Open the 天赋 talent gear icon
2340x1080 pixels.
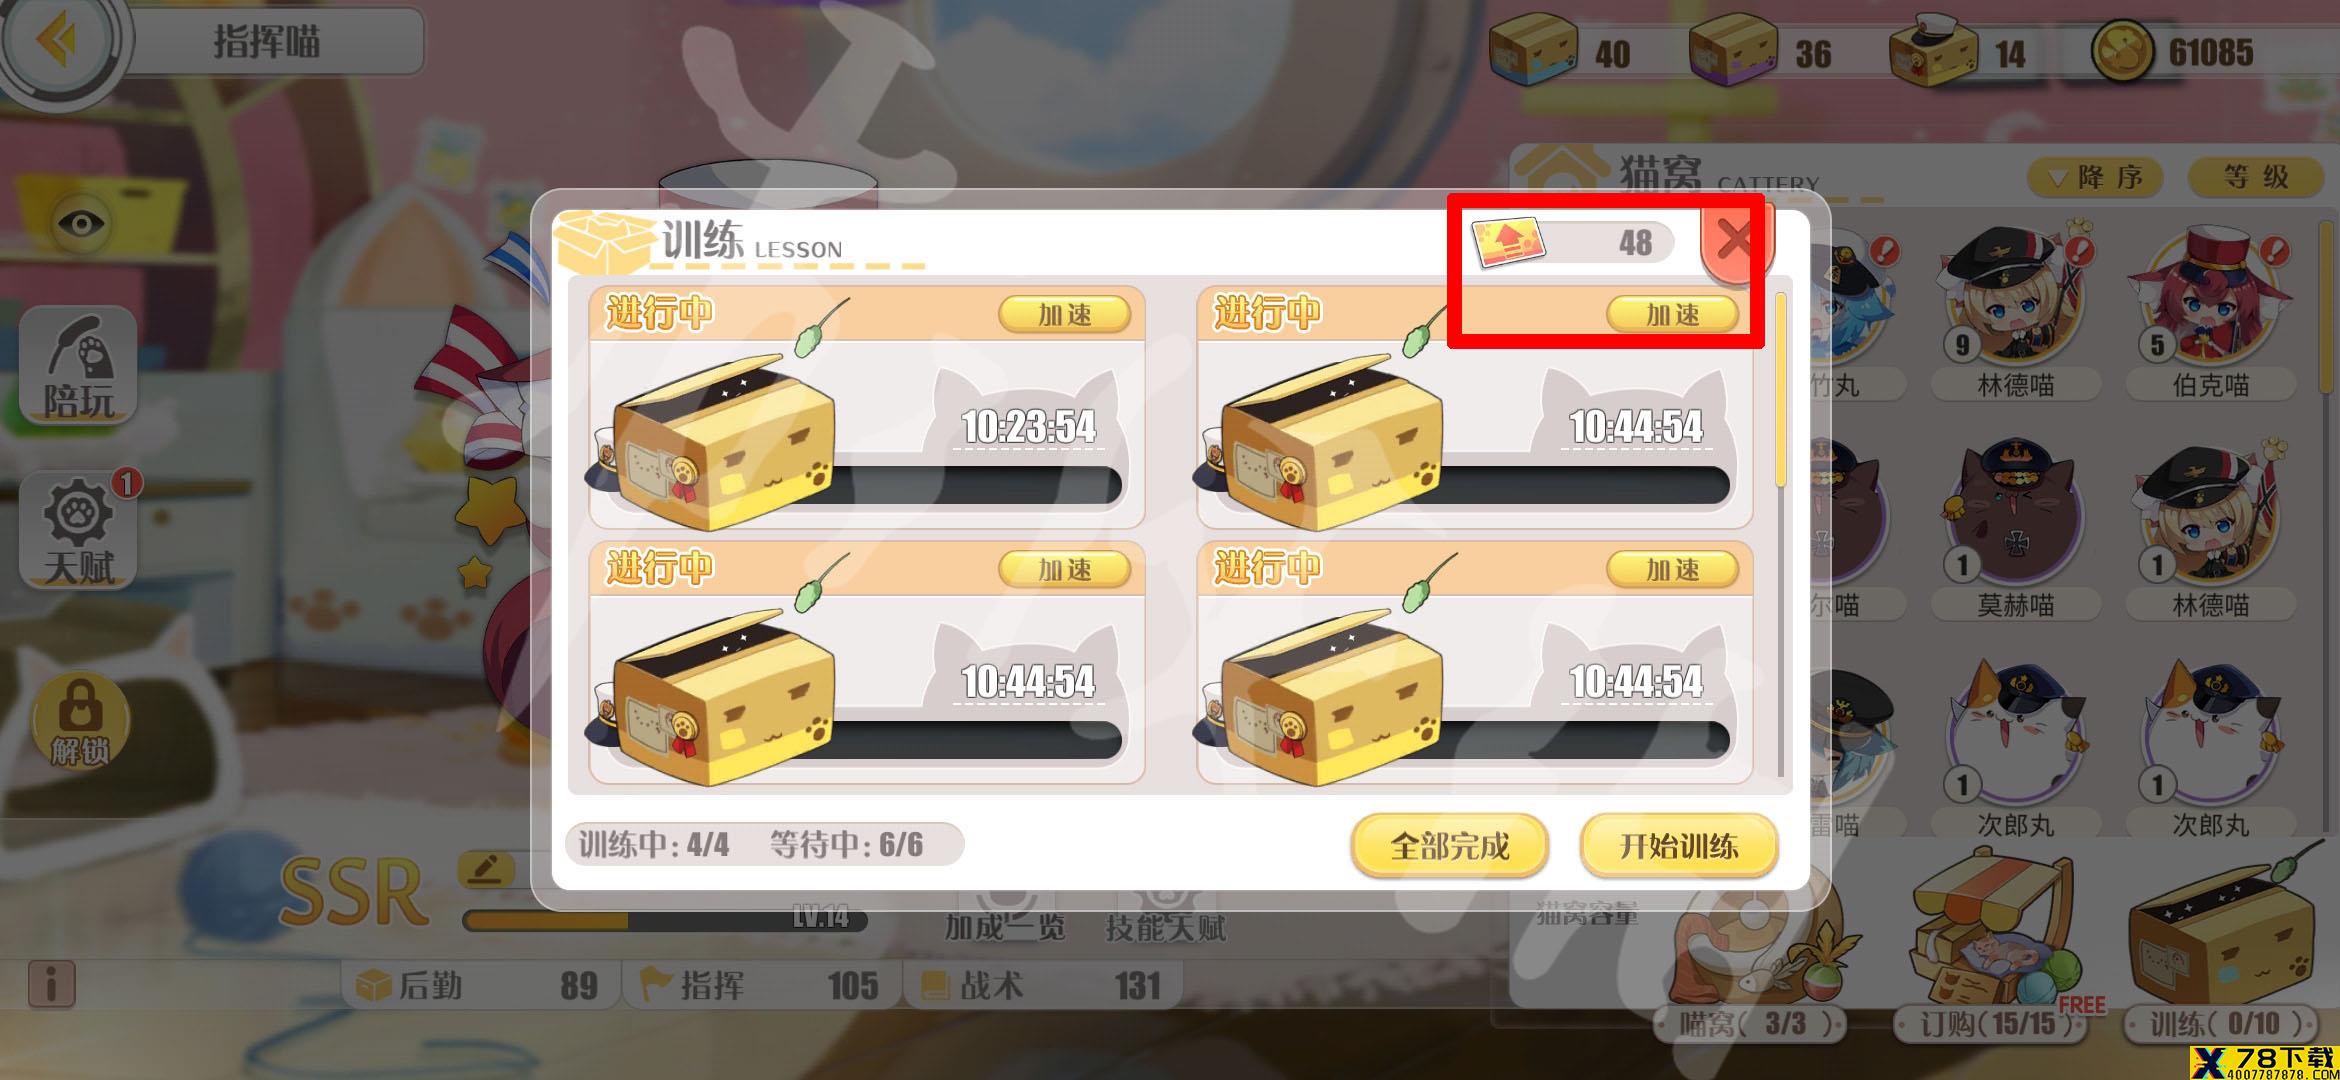[x=79, y=530]
